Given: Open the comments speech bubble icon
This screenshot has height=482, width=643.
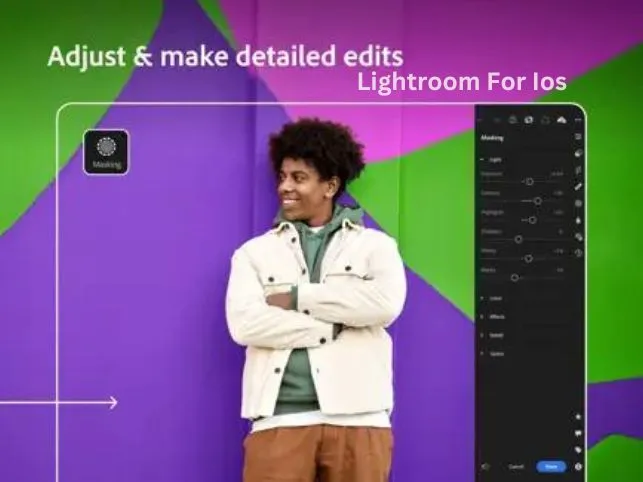Looking at the screenshot, I should pyautogui.click(x=578, y=433).
